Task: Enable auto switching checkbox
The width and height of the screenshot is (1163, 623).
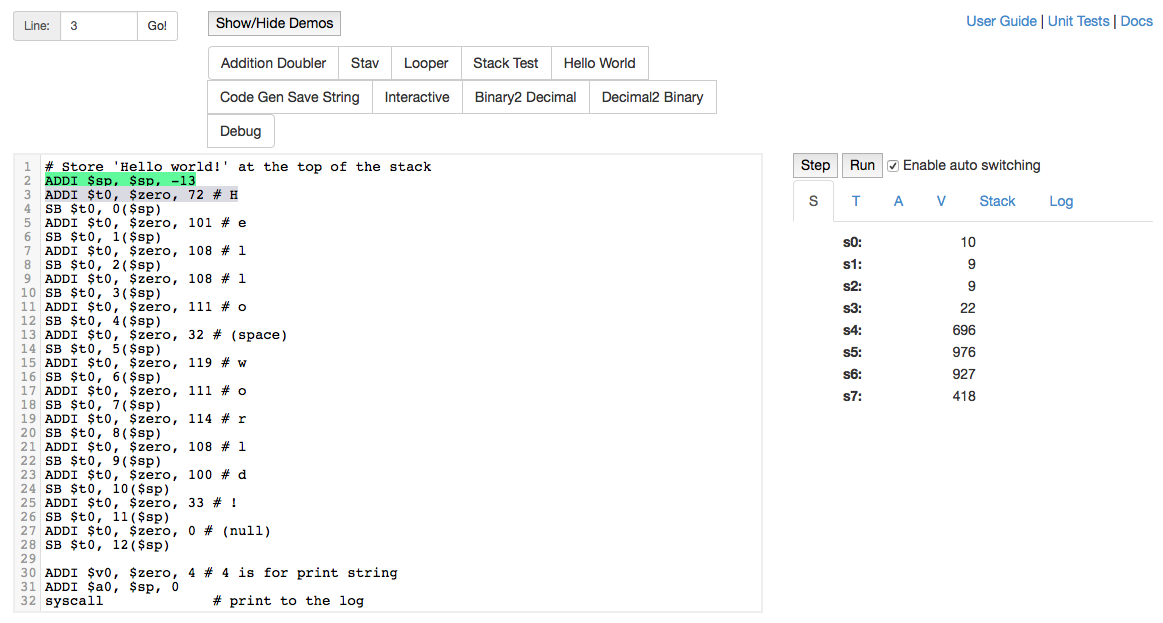Action: coord(893,166)
